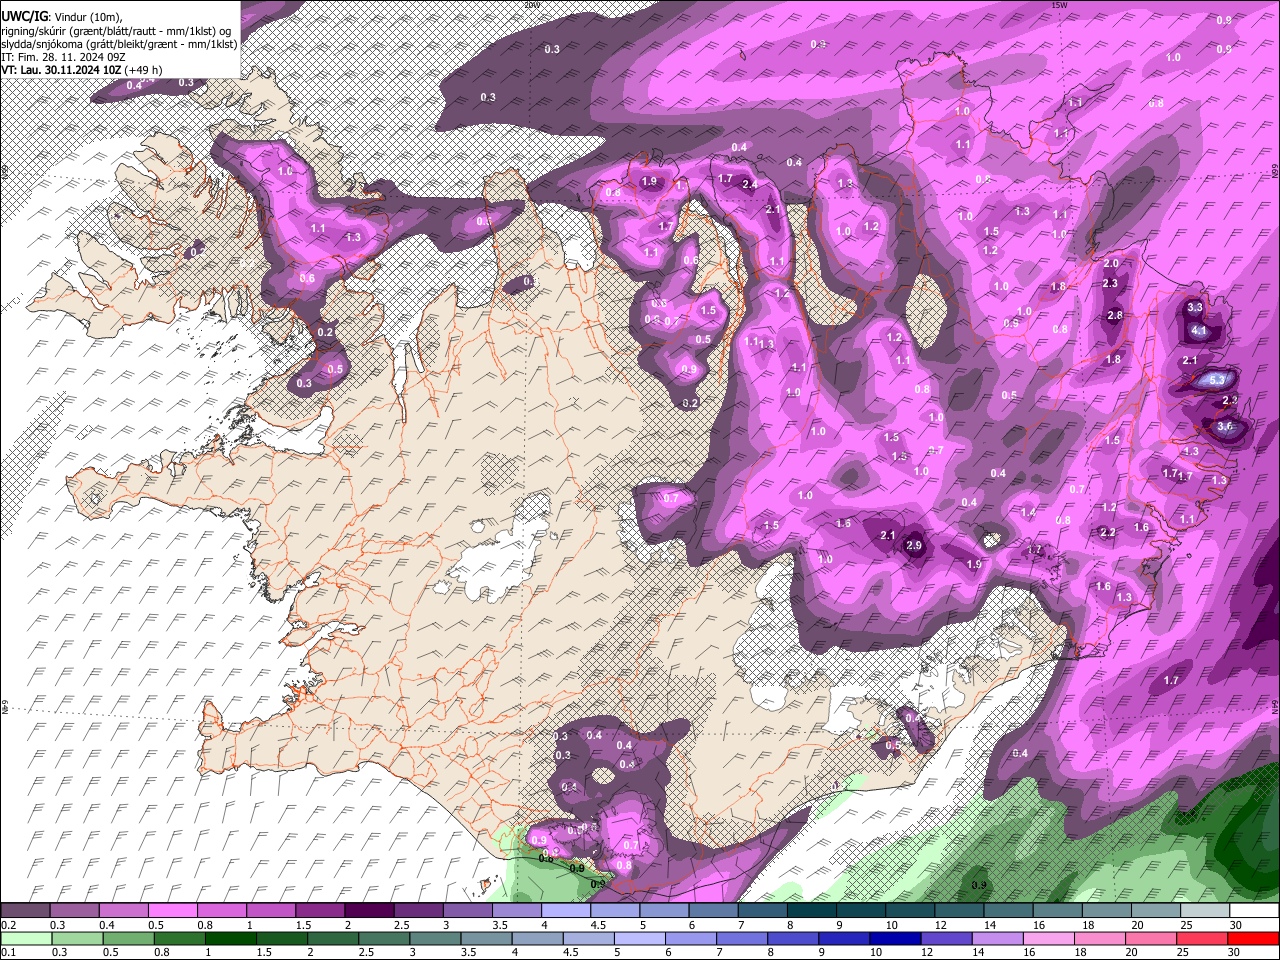Click the '2.4' snowfall value on the map

coord(749,184)
